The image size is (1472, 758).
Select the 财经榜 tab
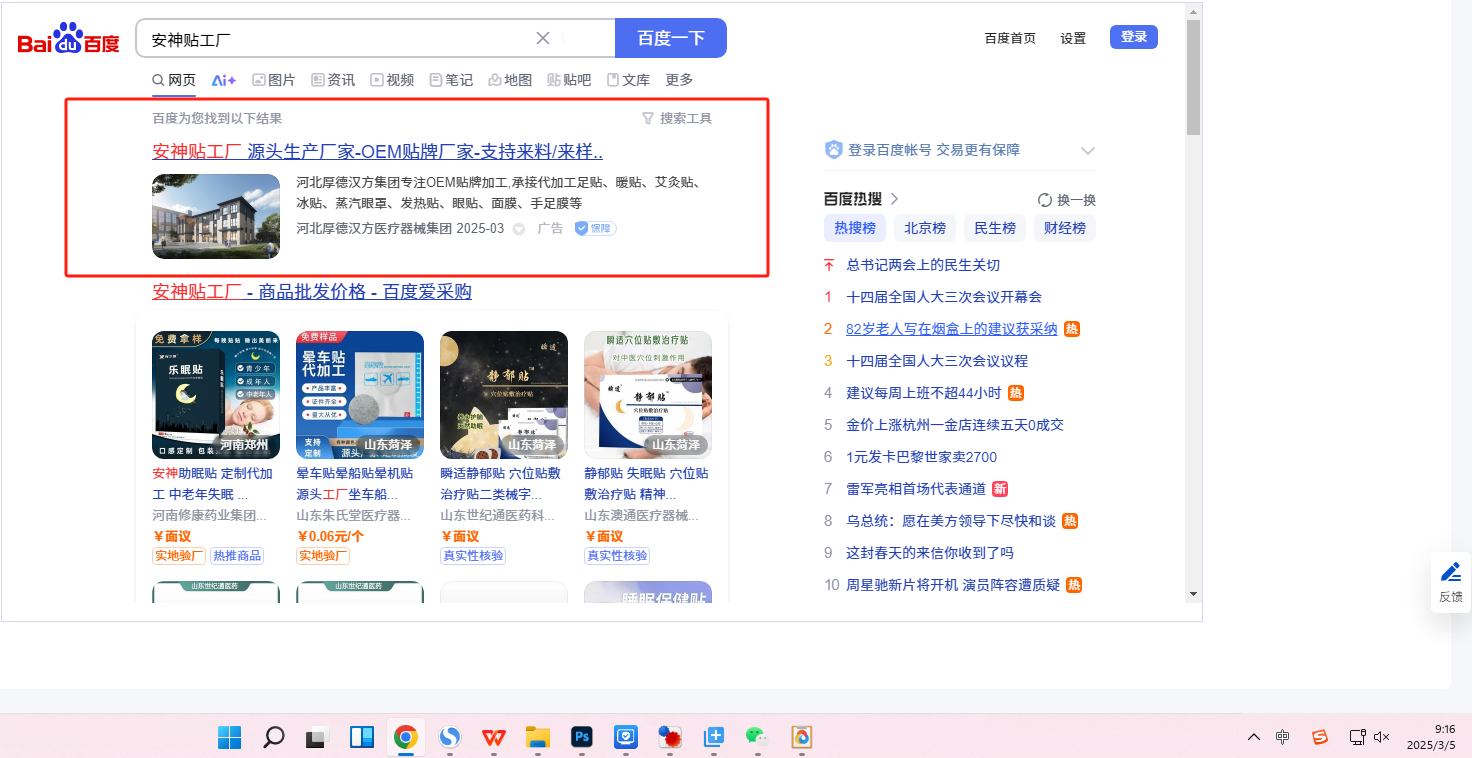coord(1065,228)
